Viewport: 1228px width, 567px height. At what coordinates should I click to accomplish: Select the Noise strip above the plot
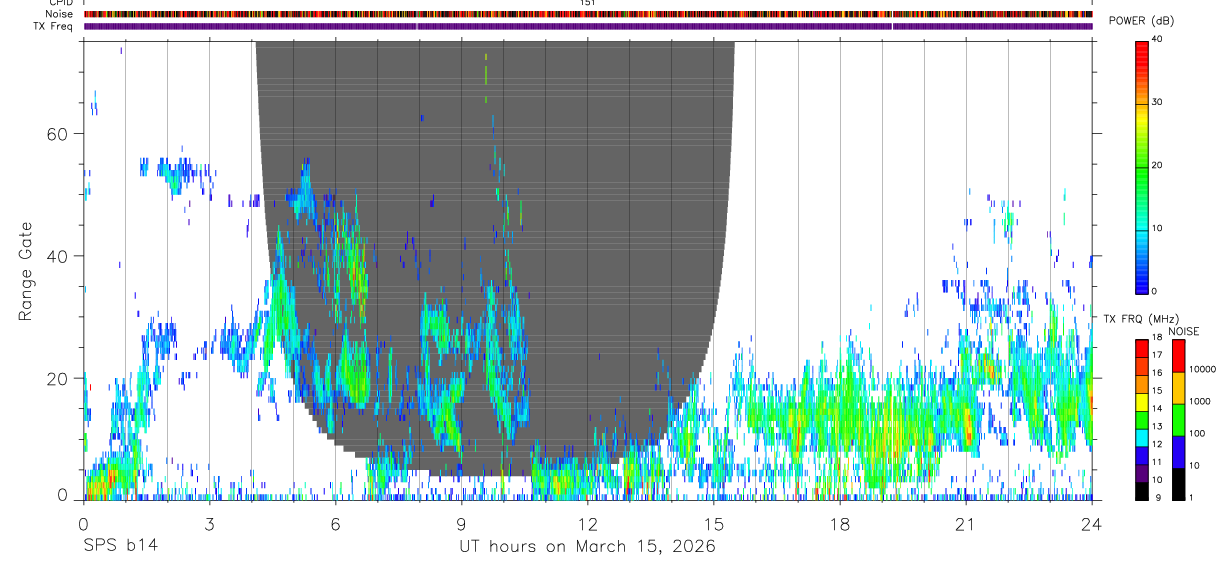coord(588,14)
